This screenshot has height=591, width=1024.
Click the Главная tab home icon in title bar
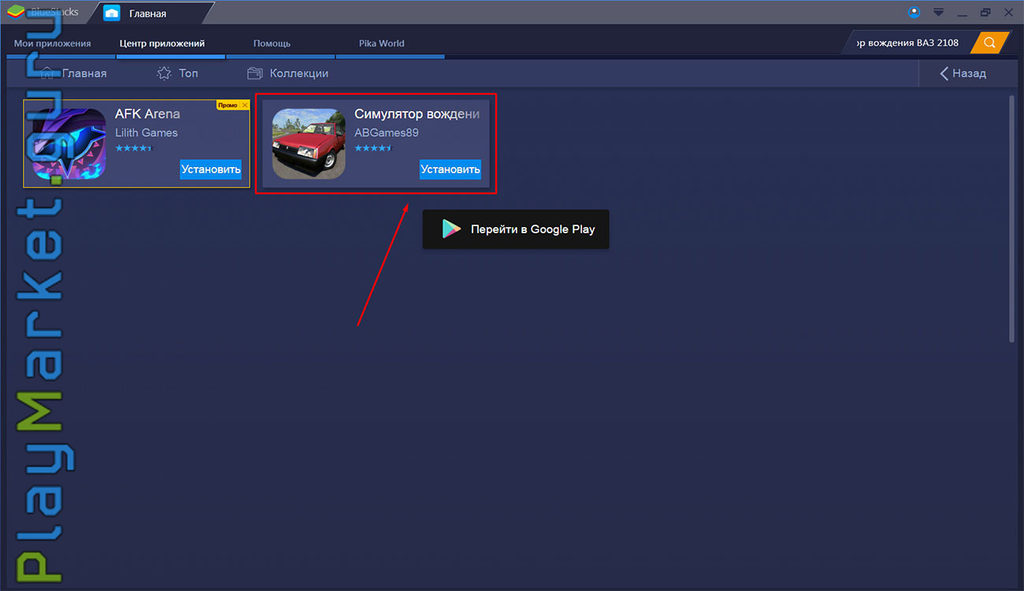[112, 13]
